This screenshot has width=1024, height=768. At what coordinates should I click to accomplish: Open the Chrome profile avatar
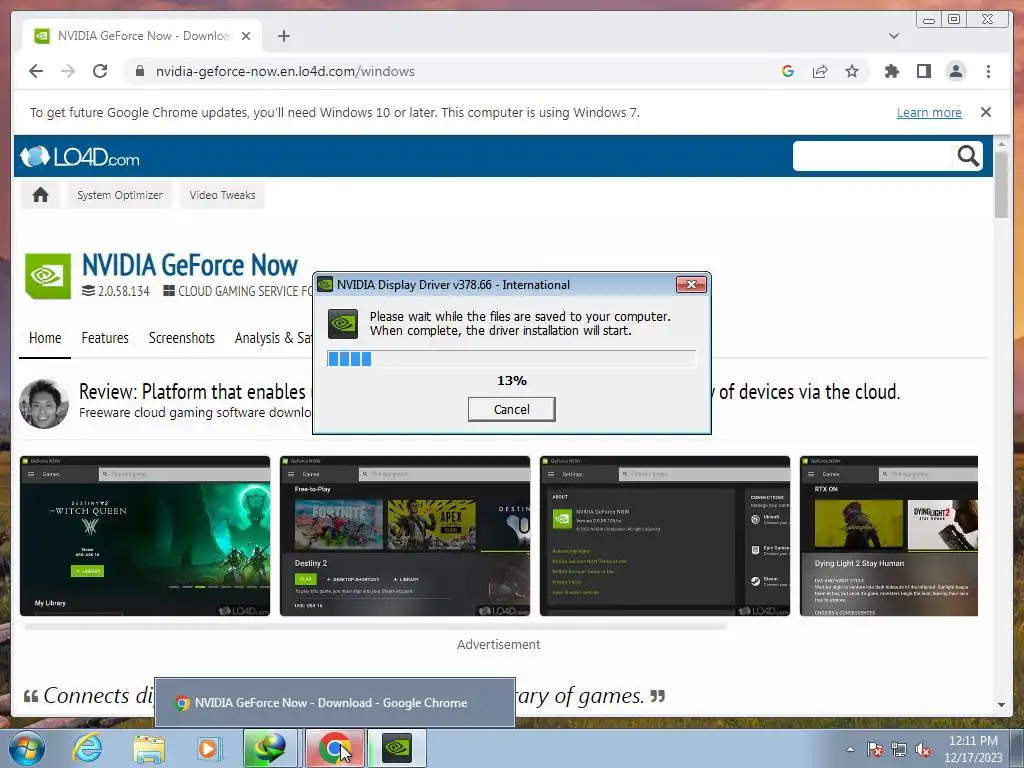coord(955,71)
